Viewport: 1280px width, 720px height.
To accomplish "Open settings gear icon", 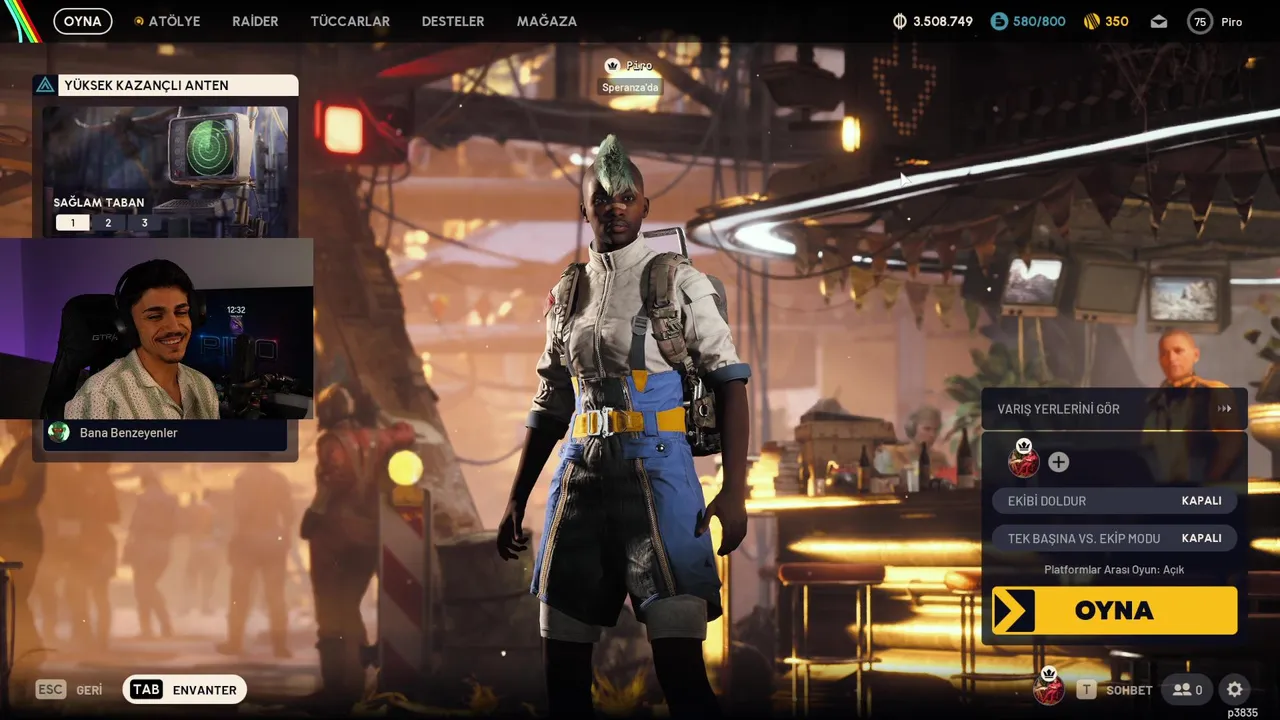I will point(1235,690).
